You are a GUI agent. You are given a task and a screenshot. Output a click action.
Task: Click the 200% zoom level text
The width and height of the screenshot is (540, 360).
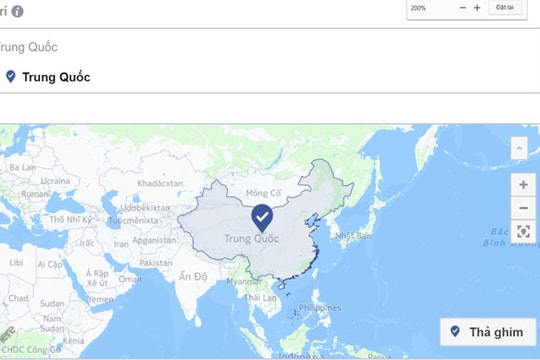[x=418, y=8]
